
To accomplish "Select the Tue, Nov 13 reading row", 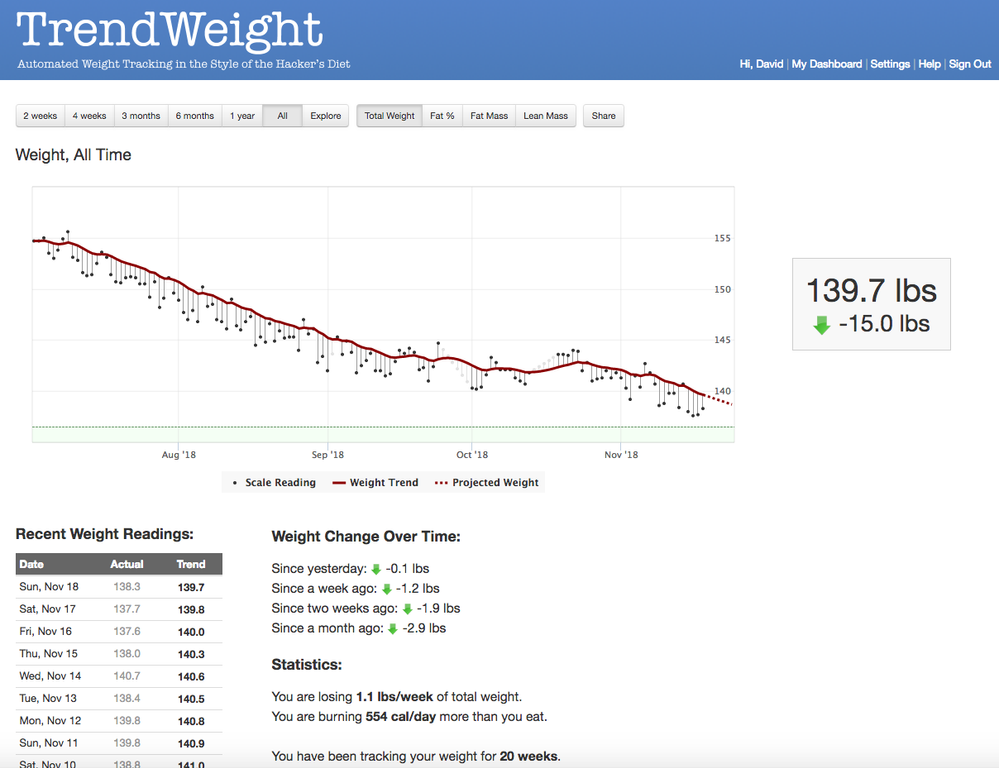I will click(119, 699).
